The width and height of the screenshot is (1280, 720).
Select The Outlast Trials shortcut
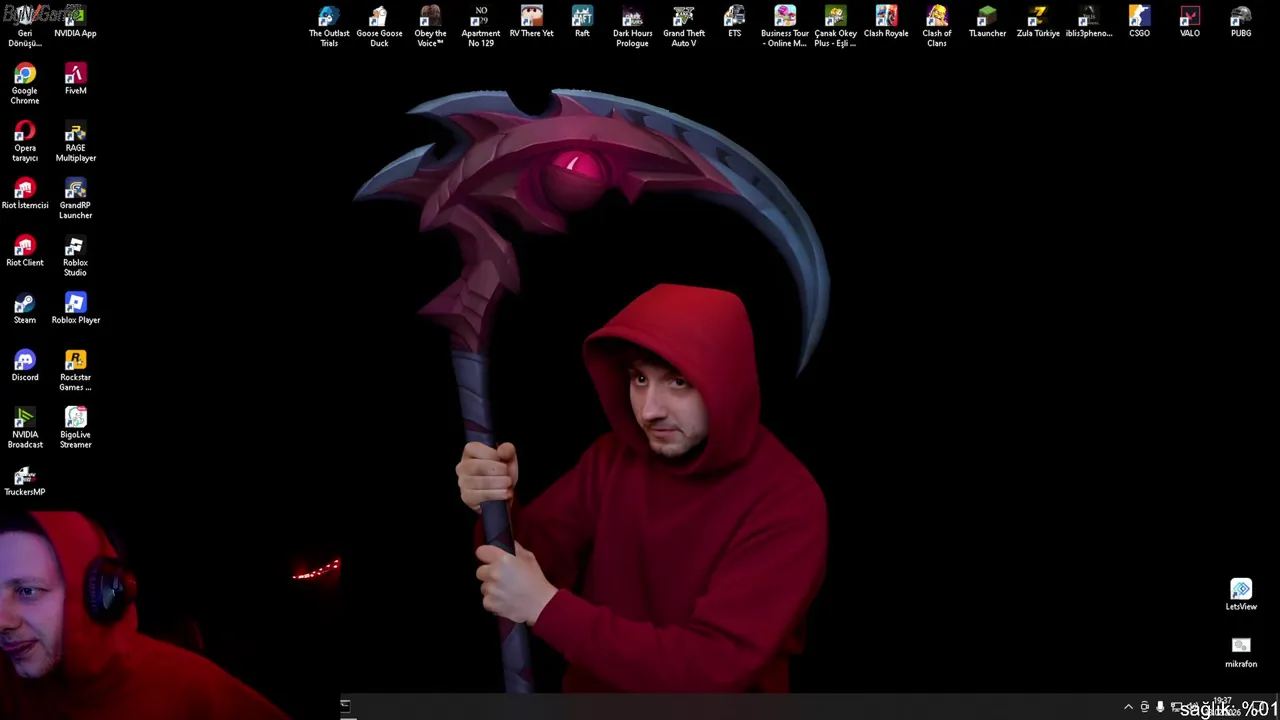tap(329, 26)
